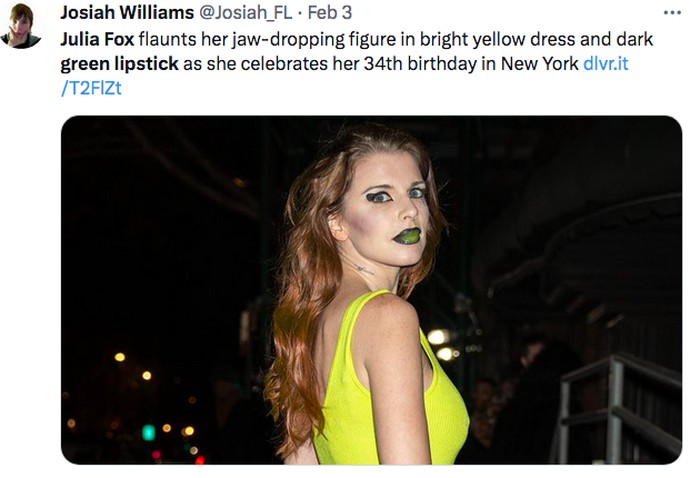Click the bold green lipstick text

[x=119, y=64]
